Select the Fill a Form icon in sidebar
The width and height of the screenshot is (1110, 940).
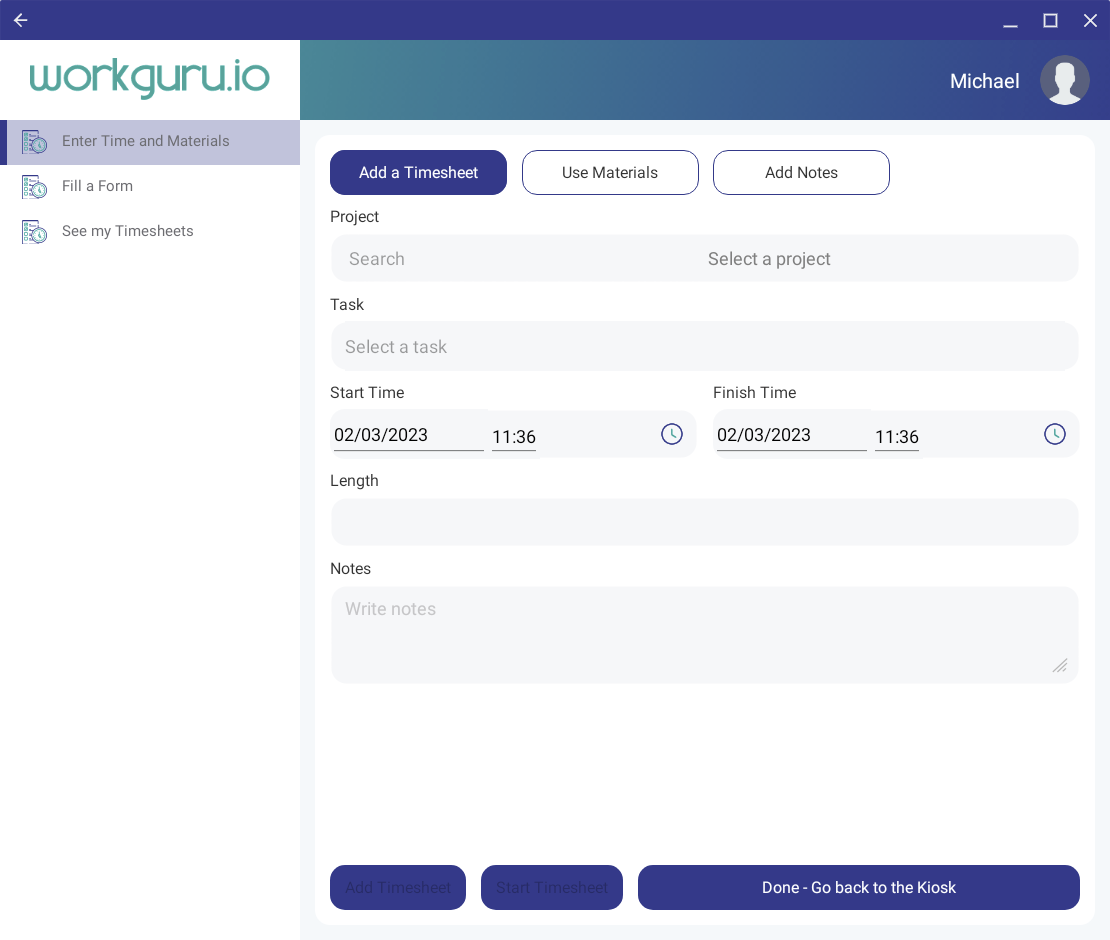click(33, 186)
